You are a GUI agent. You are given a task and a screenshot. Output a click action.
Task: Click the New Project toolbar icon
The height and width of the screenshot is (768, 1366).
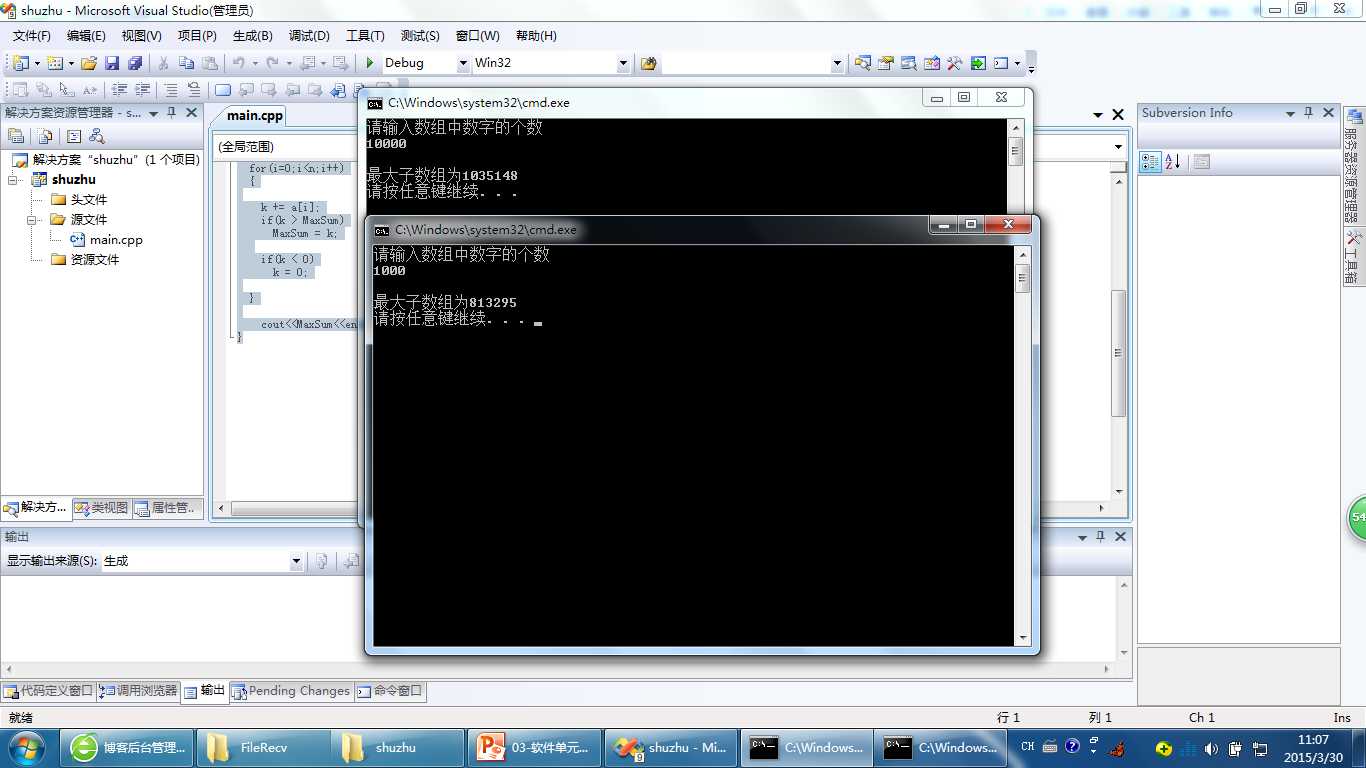click(x=21, y=63)
